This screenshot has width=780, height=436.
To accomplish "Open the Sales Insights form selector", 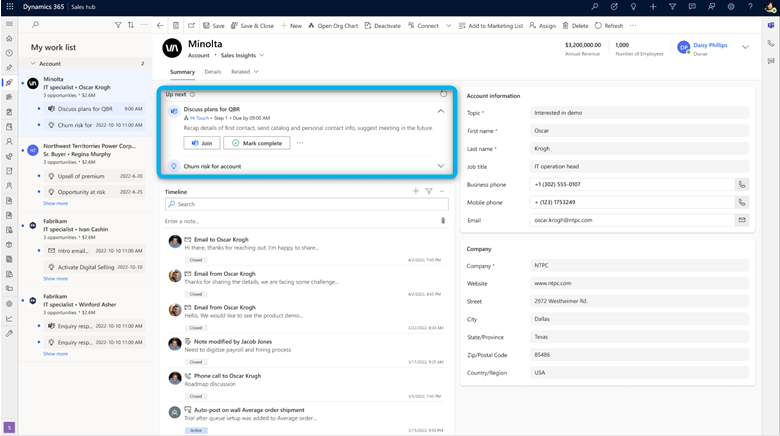I will pyautogui.click(x=242, y=55).
